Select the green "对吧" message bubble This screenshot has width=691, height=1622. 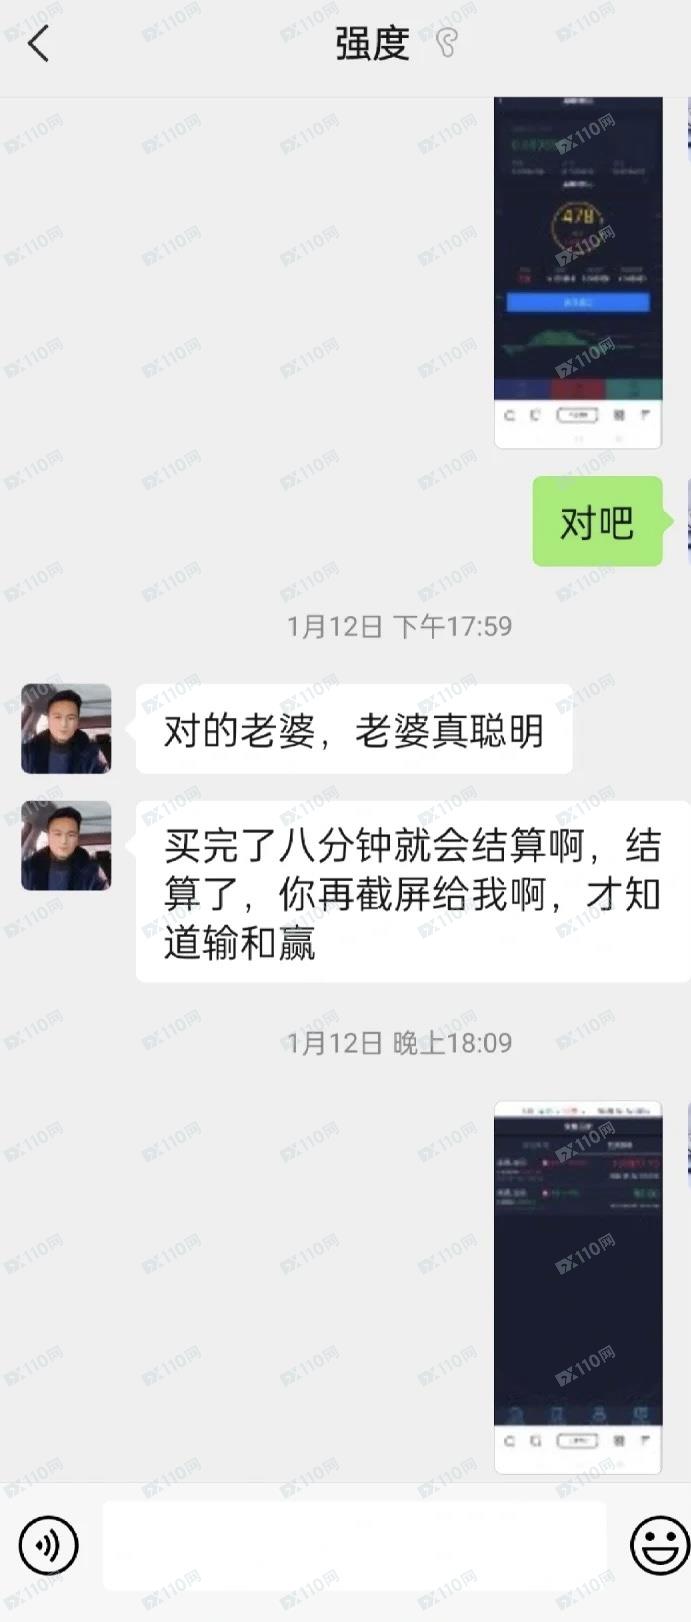point(598,521)
